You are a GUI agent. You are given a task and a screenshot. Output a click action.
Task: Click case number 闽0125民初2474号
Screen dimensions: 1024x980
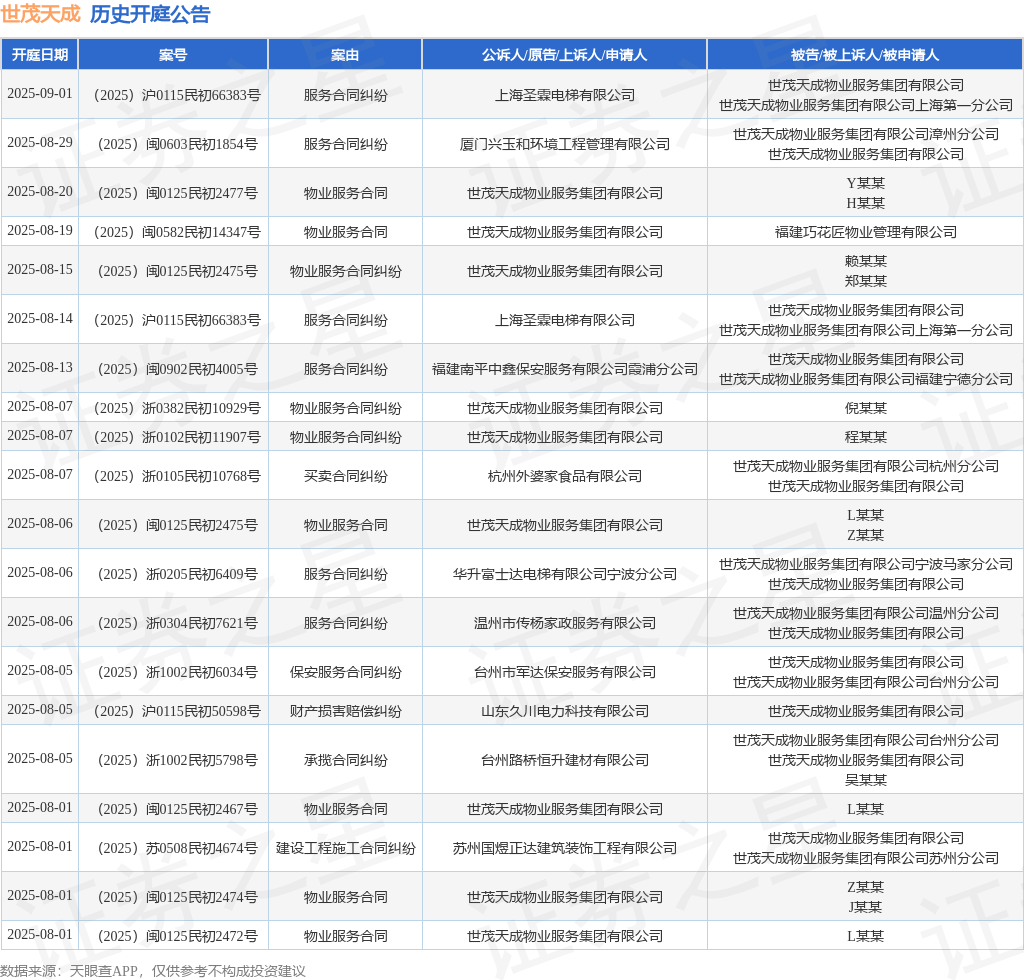point(177,898)
